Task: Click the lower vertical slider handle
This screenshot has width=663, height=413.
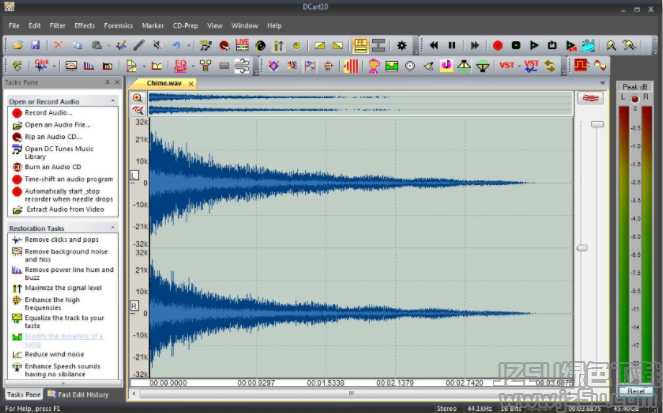Action: (582, 248)
